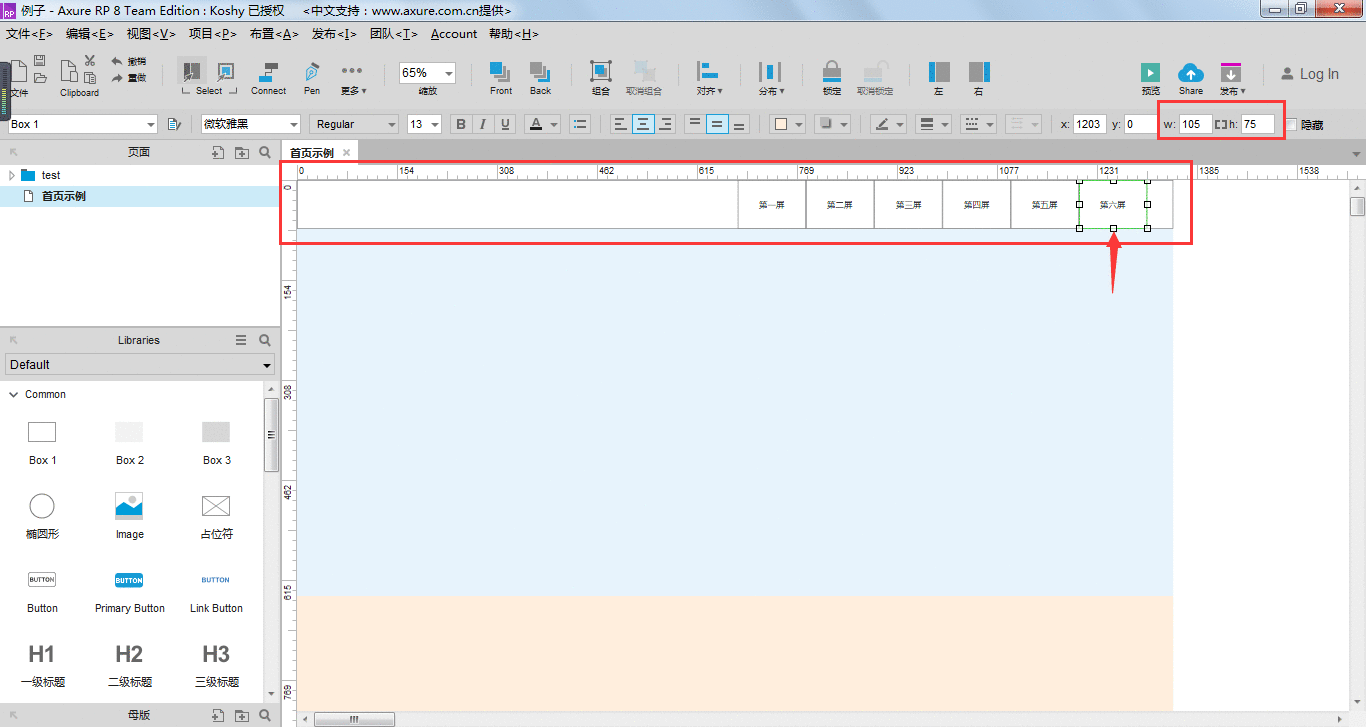This screenshot has width=1366, height=727.
Task: Select the Pen tool
Action: (x=312, y=79)
